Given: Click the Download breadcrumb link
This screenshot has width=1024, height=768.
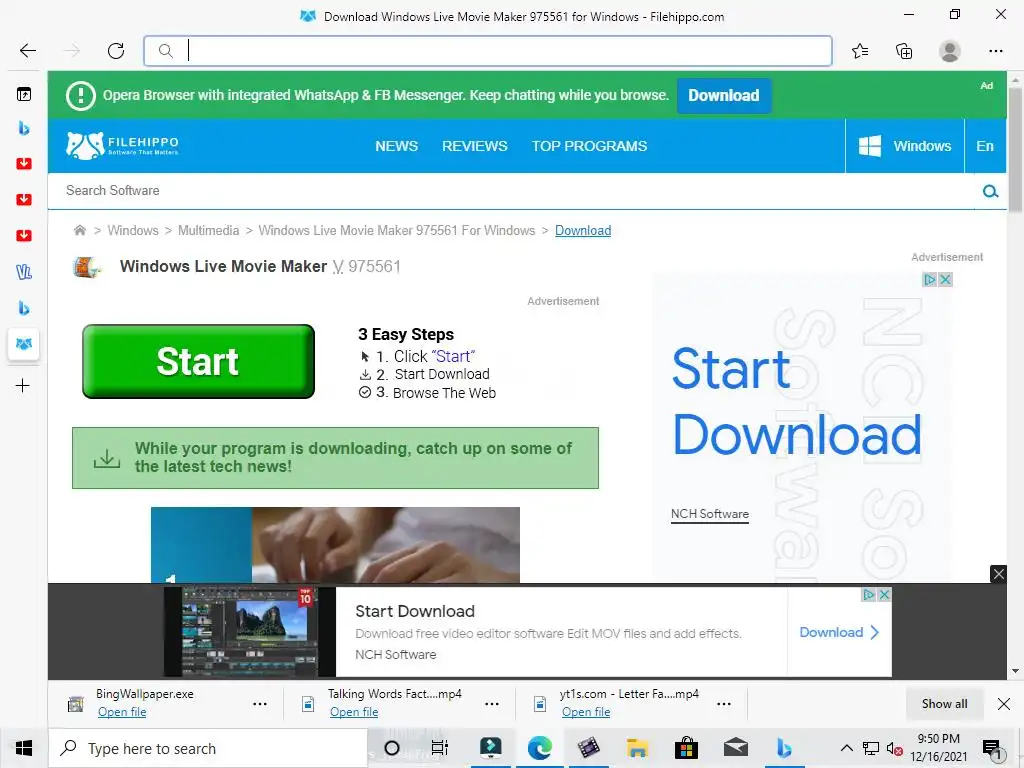Looking at the screenshot, I should [x=583, y=231].
